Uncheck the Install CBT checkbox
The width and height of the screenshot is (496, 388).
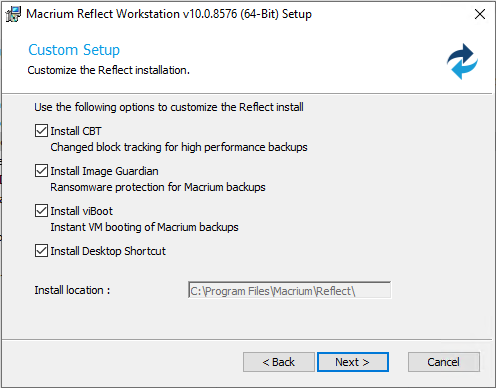(41, 131)
